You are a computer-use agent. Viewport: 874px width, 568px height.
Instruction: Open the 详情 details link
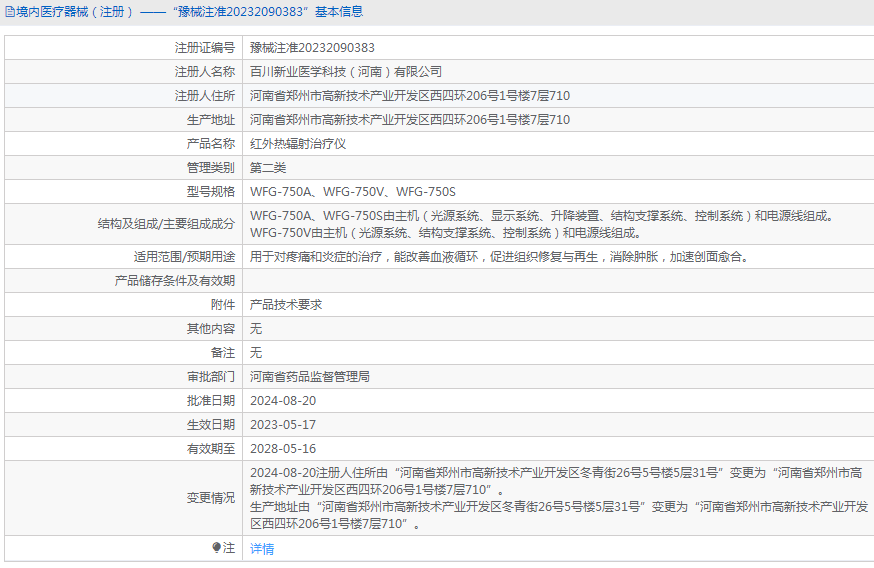point(262,549)
